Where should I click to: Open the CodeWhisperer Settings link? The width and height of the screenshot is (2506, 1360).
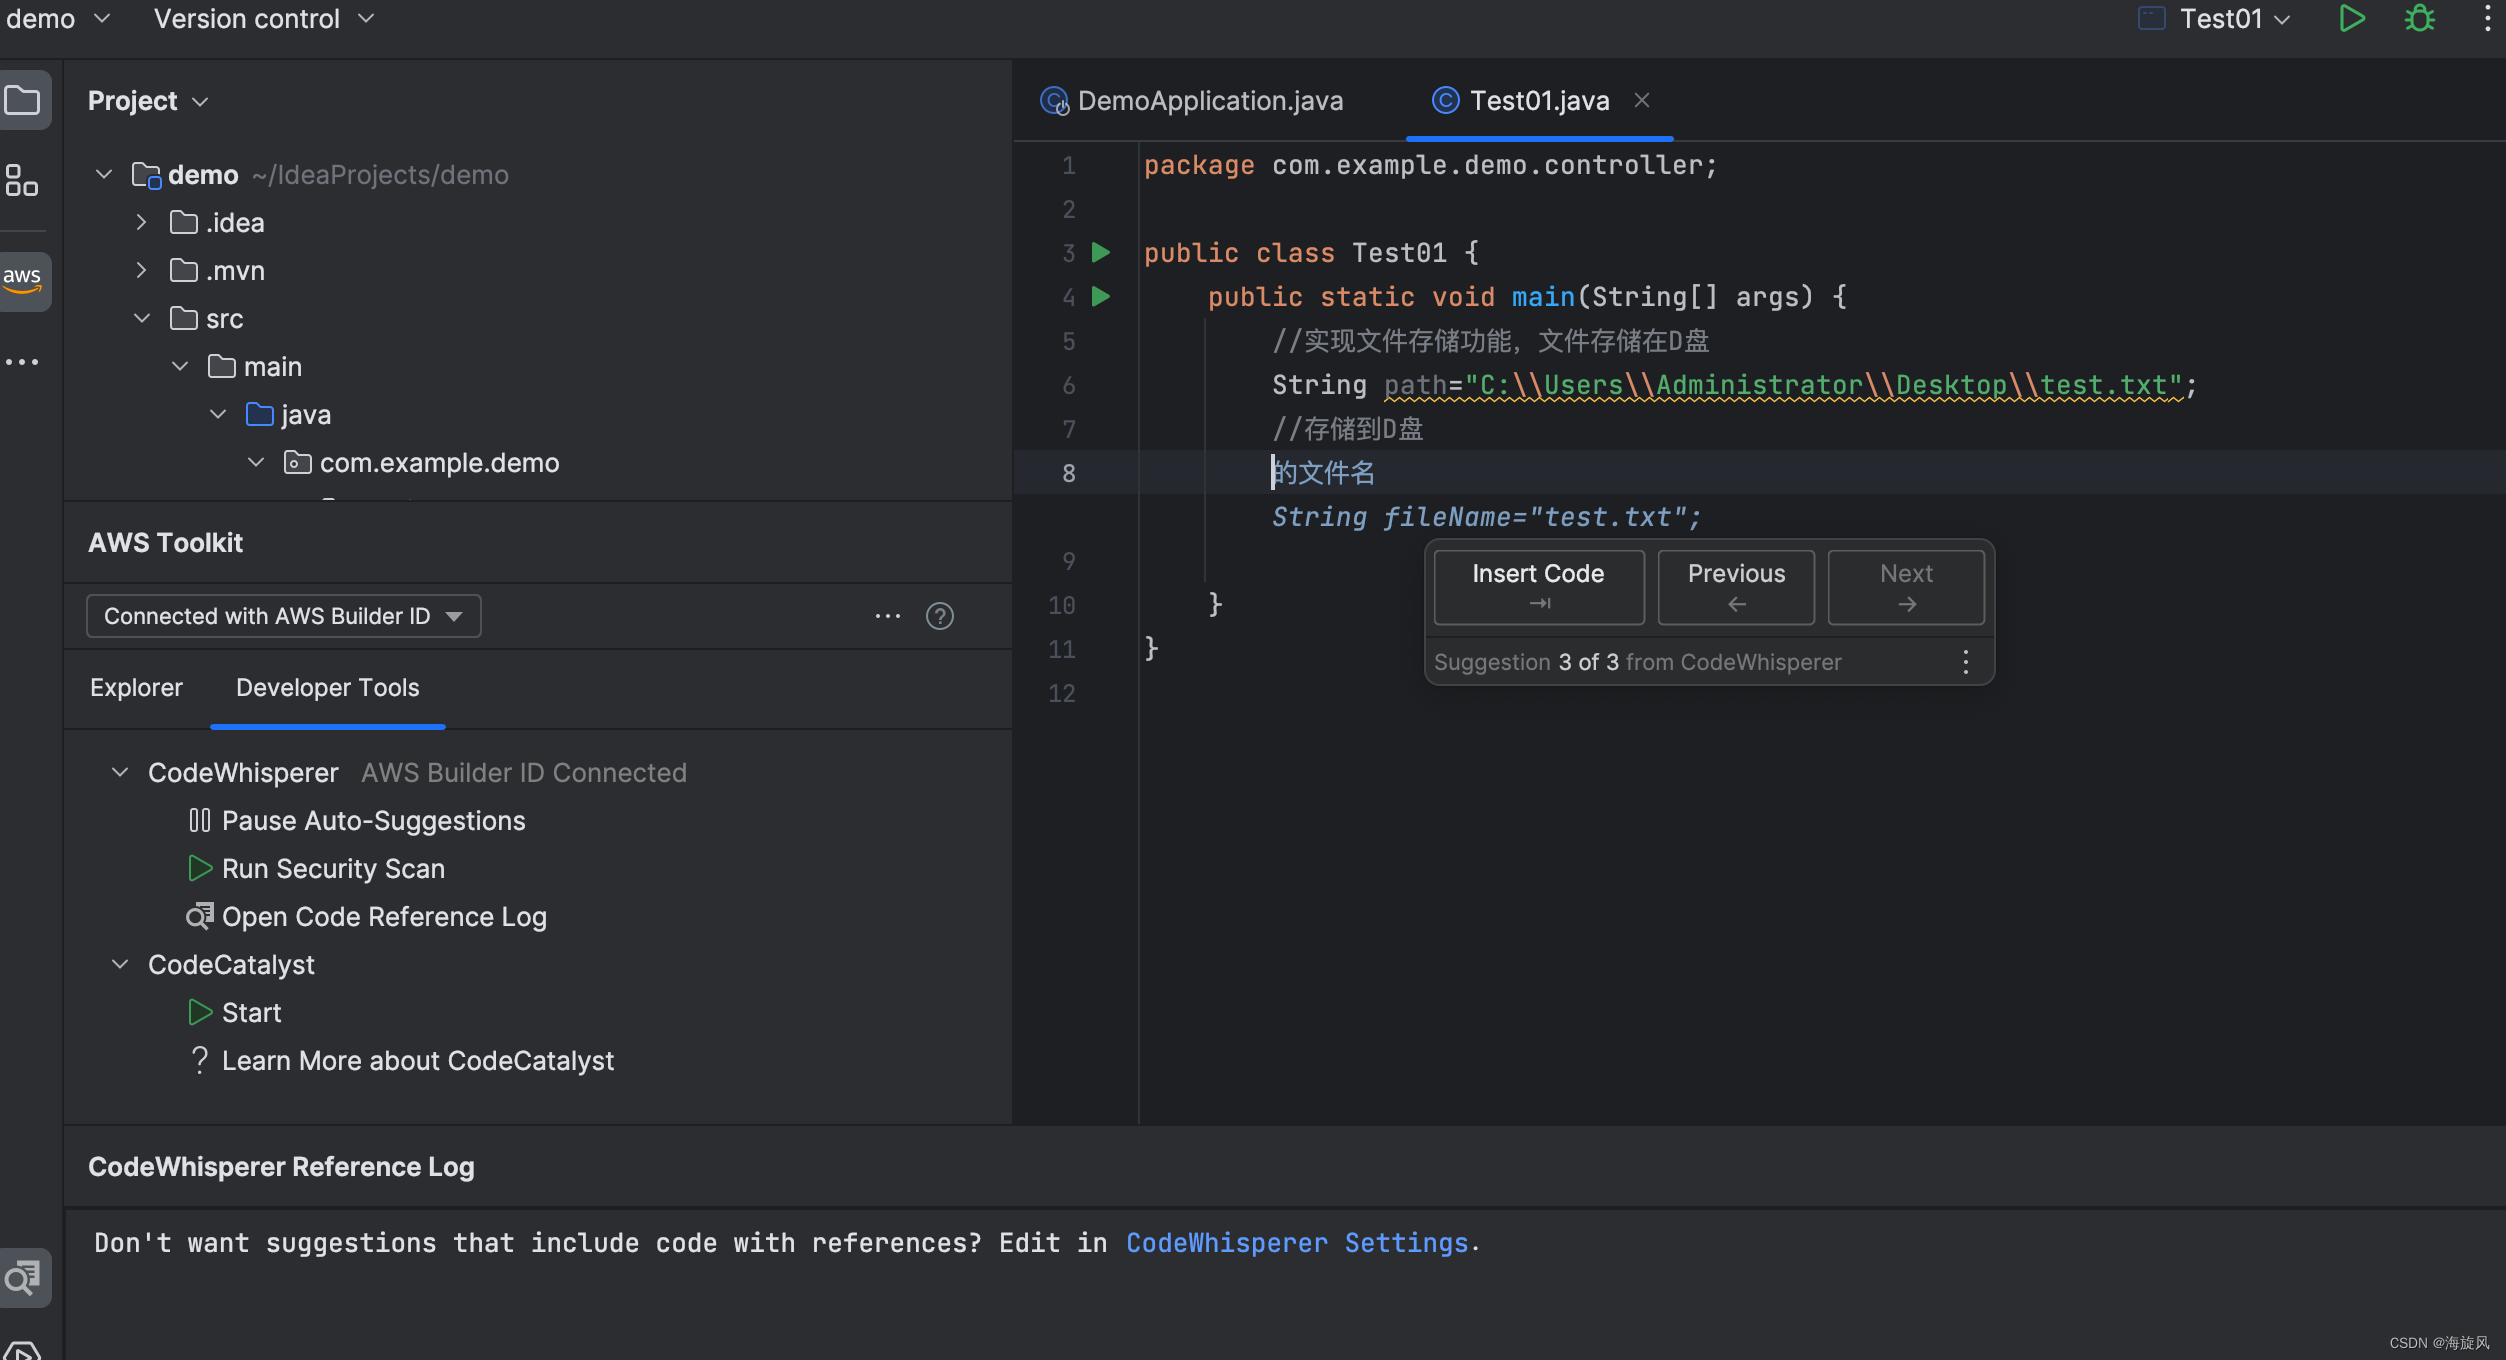click(x=1297, y=1243)
